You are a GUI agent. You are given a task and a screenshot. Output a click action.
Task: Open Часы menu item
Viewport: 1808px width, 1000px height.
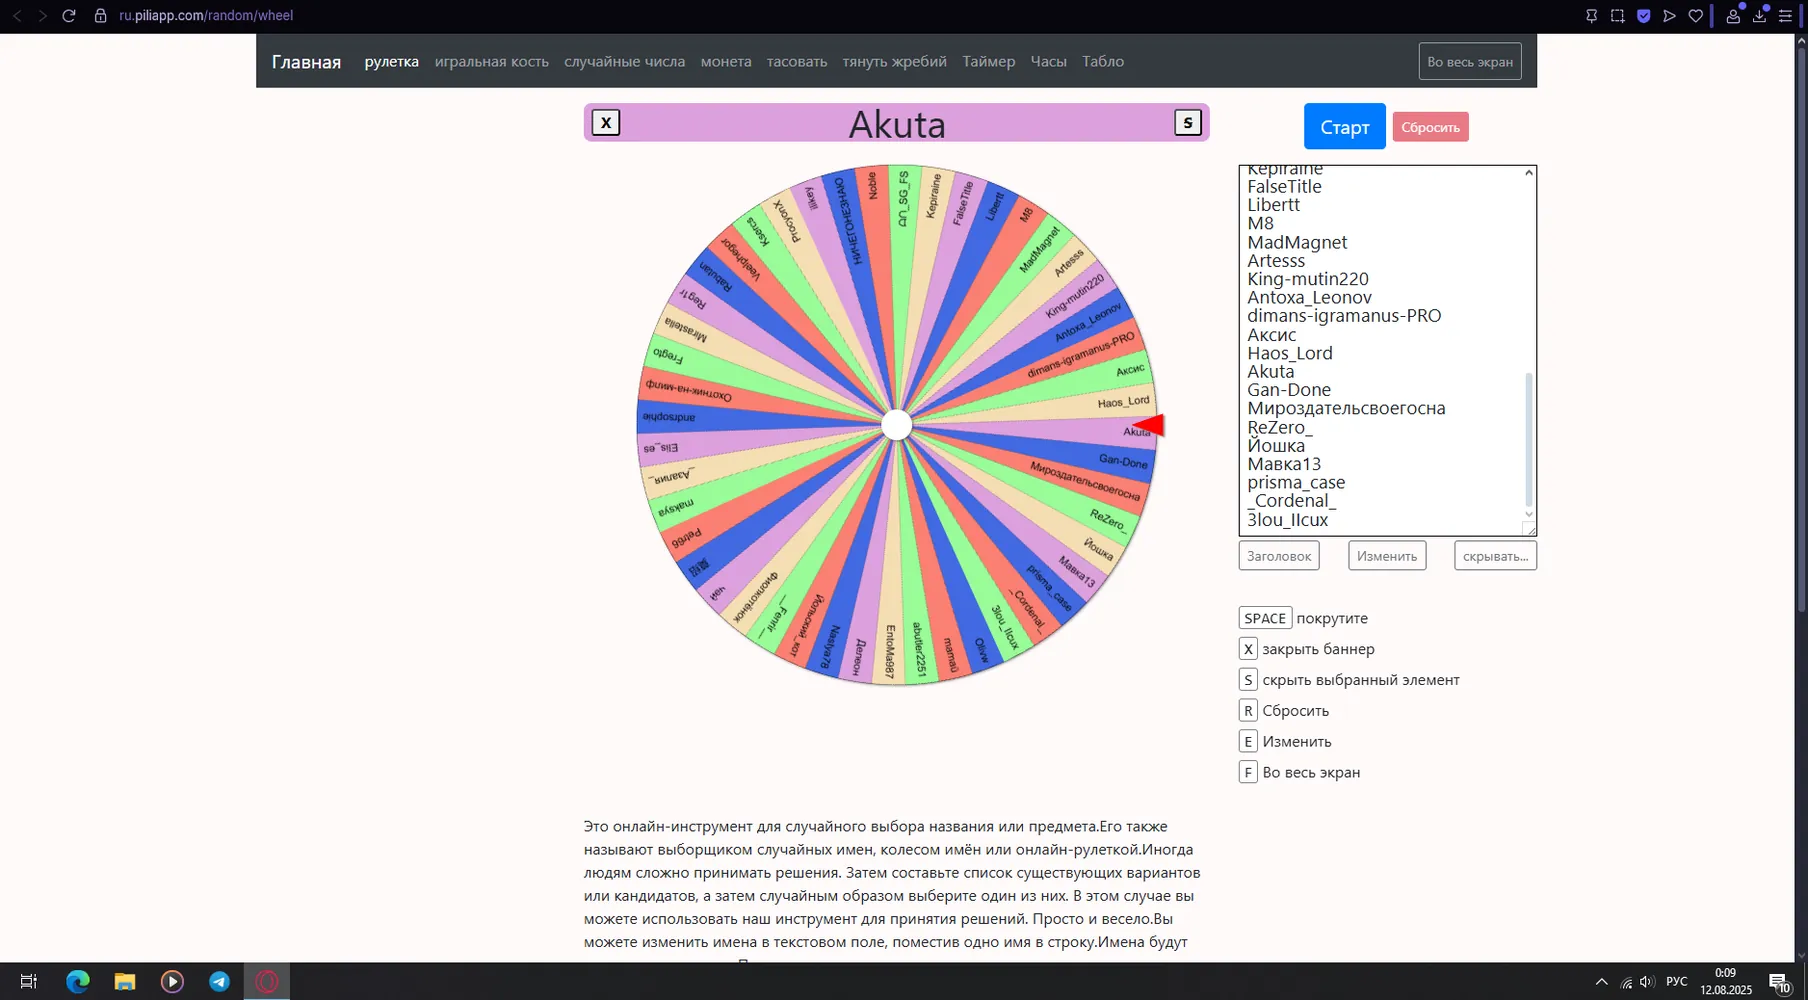coord(1048,62)
